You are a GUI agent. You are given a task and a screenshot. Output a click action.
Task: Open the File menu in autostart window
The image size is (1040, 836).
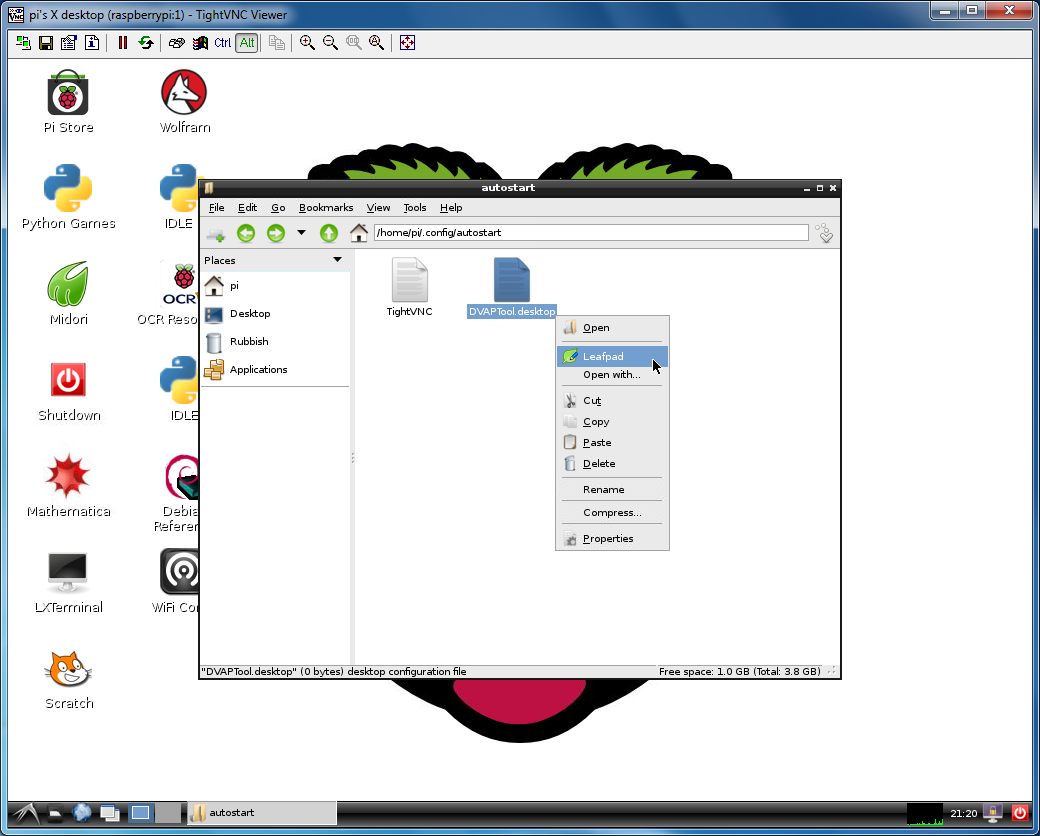pyautogui.click(x=217, y=208)
